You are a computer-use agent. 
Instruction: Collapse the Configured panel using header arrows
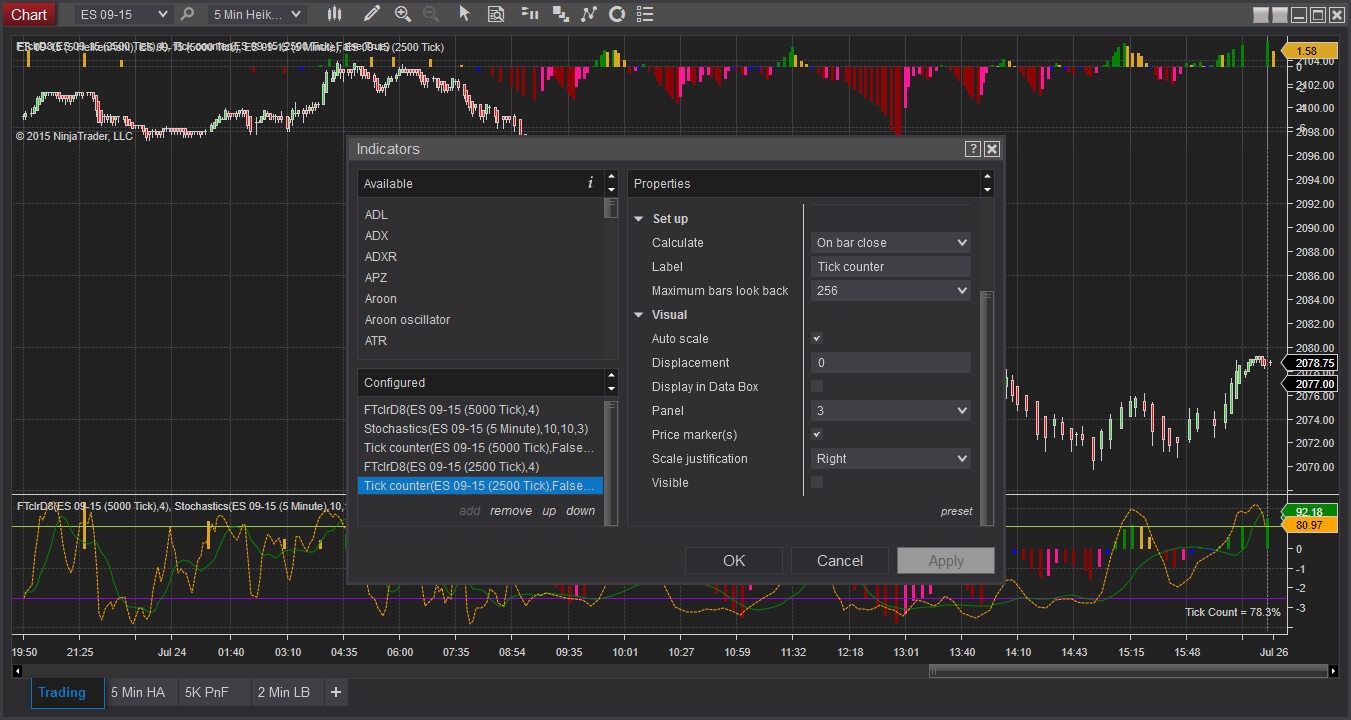click(611, 382)
